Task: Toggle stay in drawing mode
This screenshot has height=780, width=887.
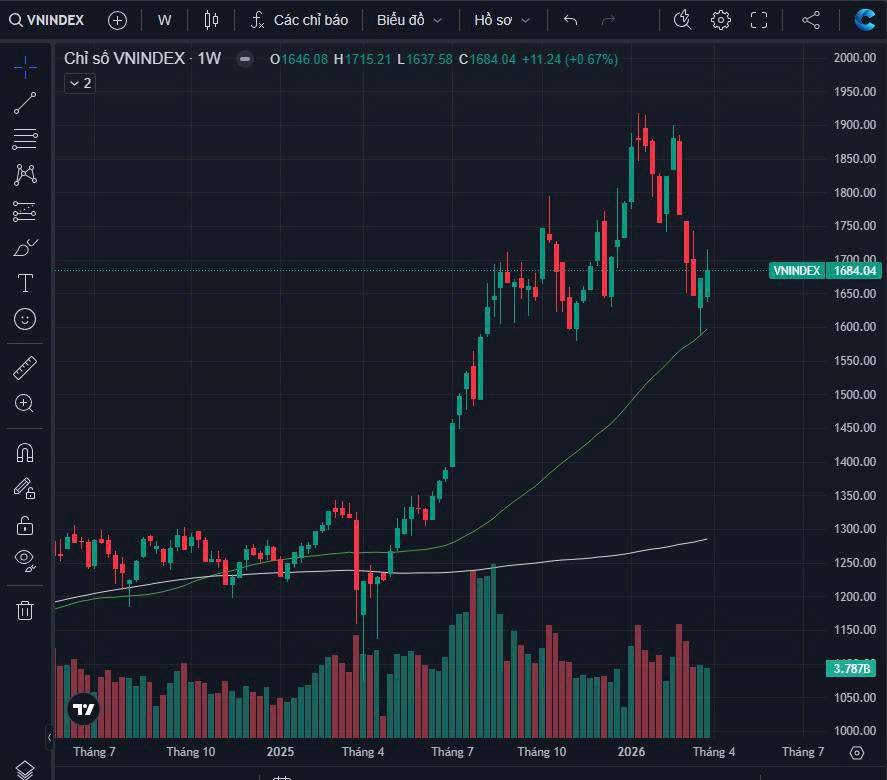Action: click(x=25, y=489)
